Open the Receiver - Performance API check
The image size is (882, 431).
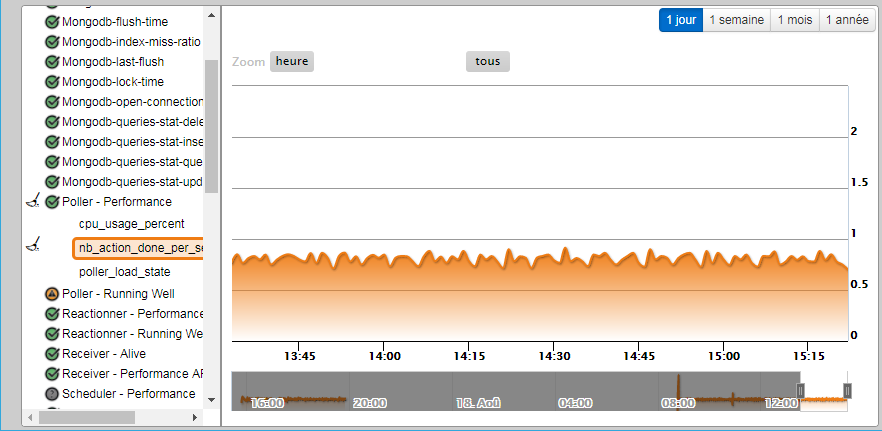[132, 374]
